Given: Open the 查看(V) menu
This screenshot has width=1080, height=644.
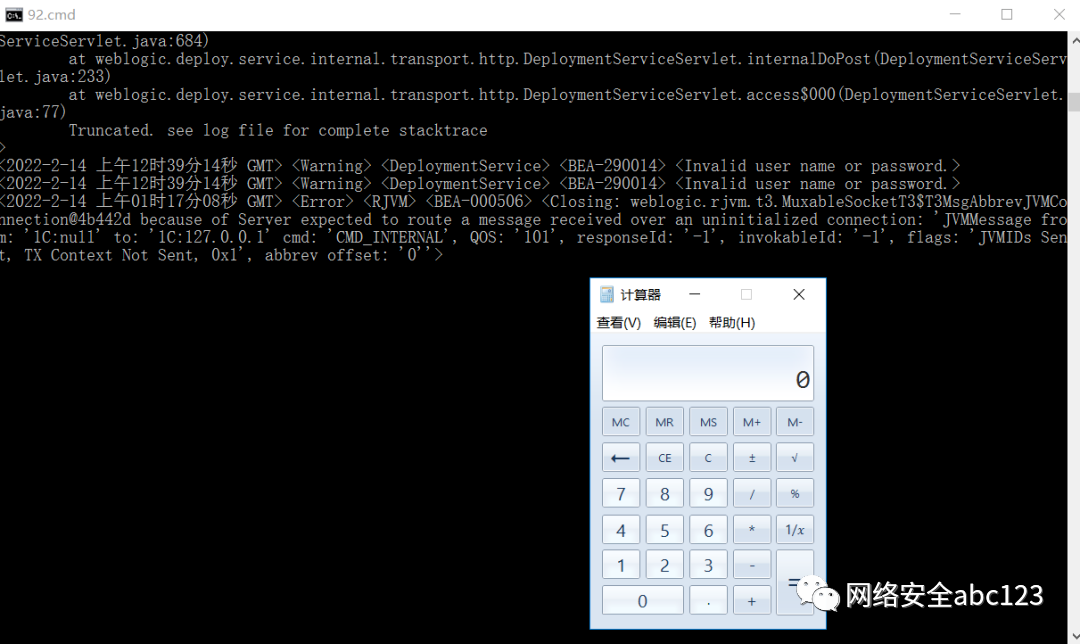Looking at the screenshot, I should tap(619, 322).
